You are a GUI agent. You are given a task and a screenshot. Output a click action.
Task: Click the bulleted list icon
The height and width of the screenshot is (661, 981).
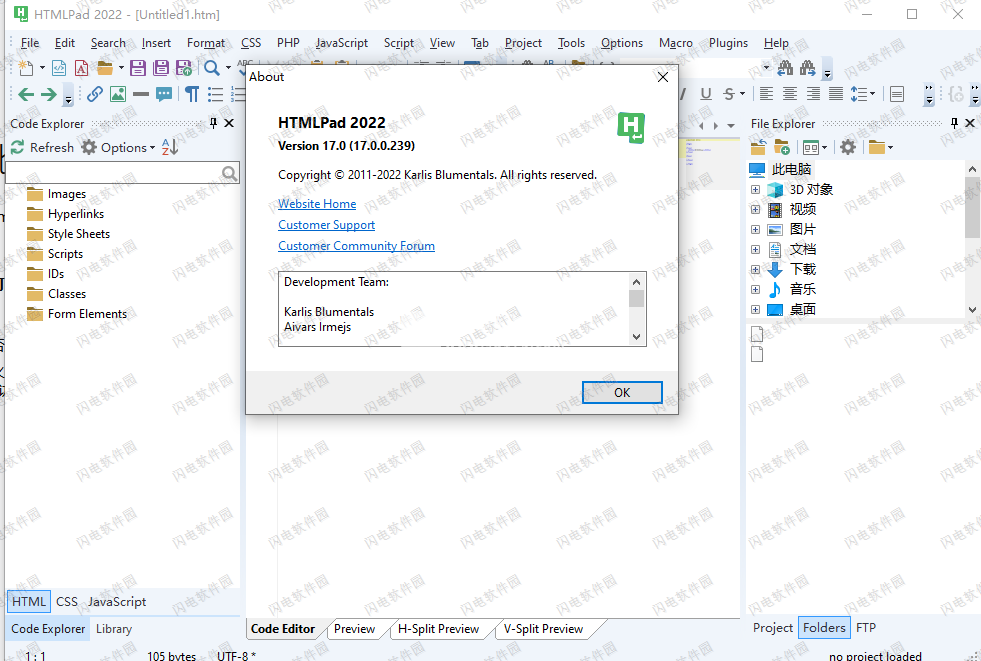[215, 94]
